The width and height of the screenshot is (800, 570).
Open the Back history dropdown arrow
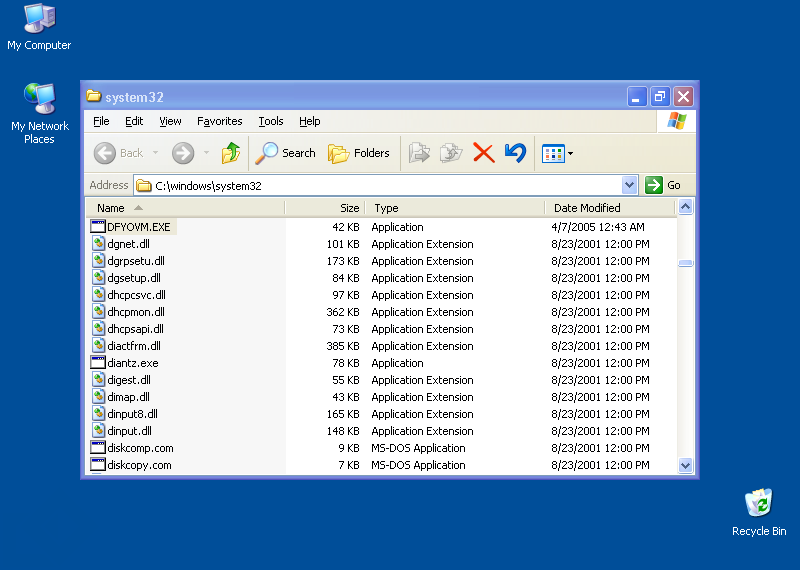pyautogui.click(x=156, y=153)
